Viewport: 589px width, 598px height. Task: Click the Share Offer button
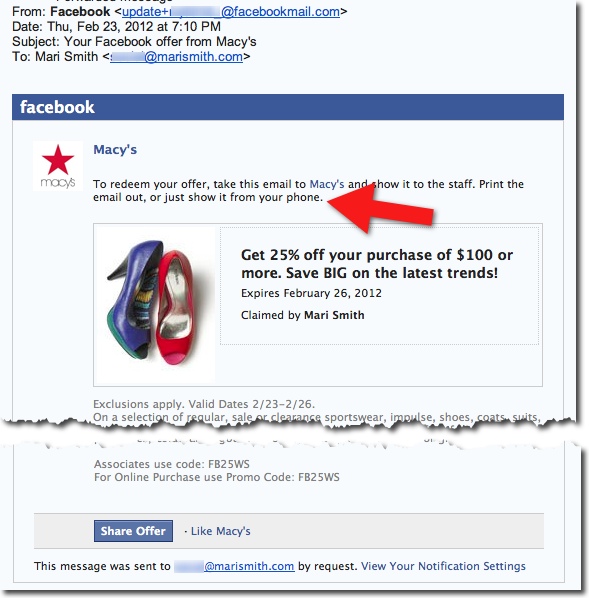(133, 530)
